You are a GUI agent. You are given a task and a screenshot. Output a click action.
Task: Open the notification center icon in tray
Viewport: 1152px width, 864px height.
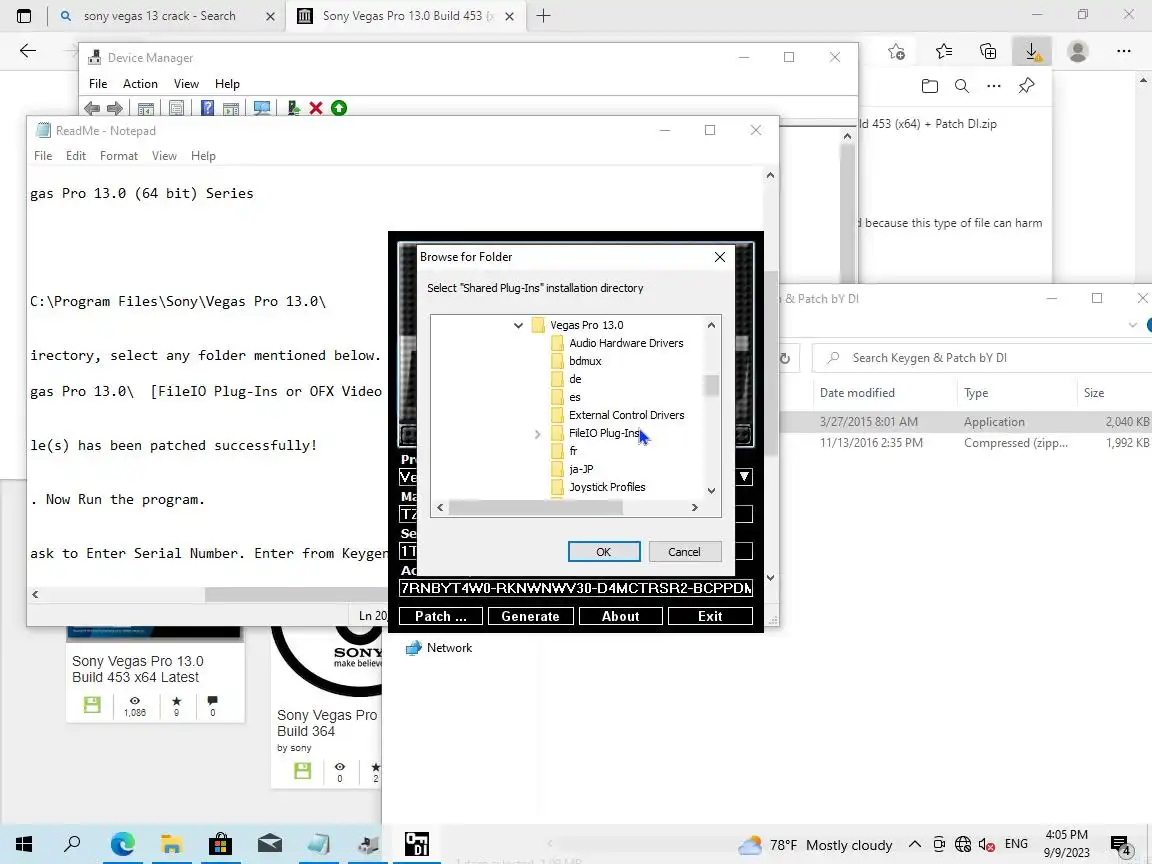pyautogui.click(x=1120, y=844)
